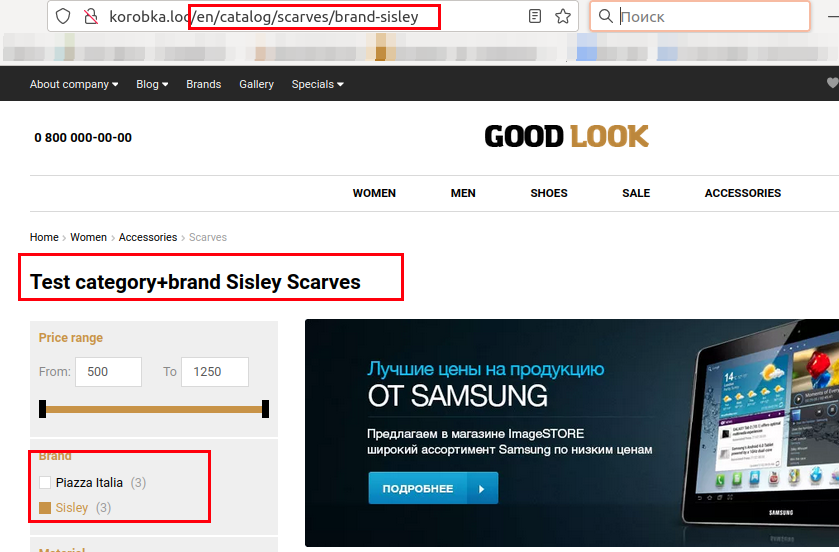Click the Price range heading
839x552 pixels.
coord(71,338)
